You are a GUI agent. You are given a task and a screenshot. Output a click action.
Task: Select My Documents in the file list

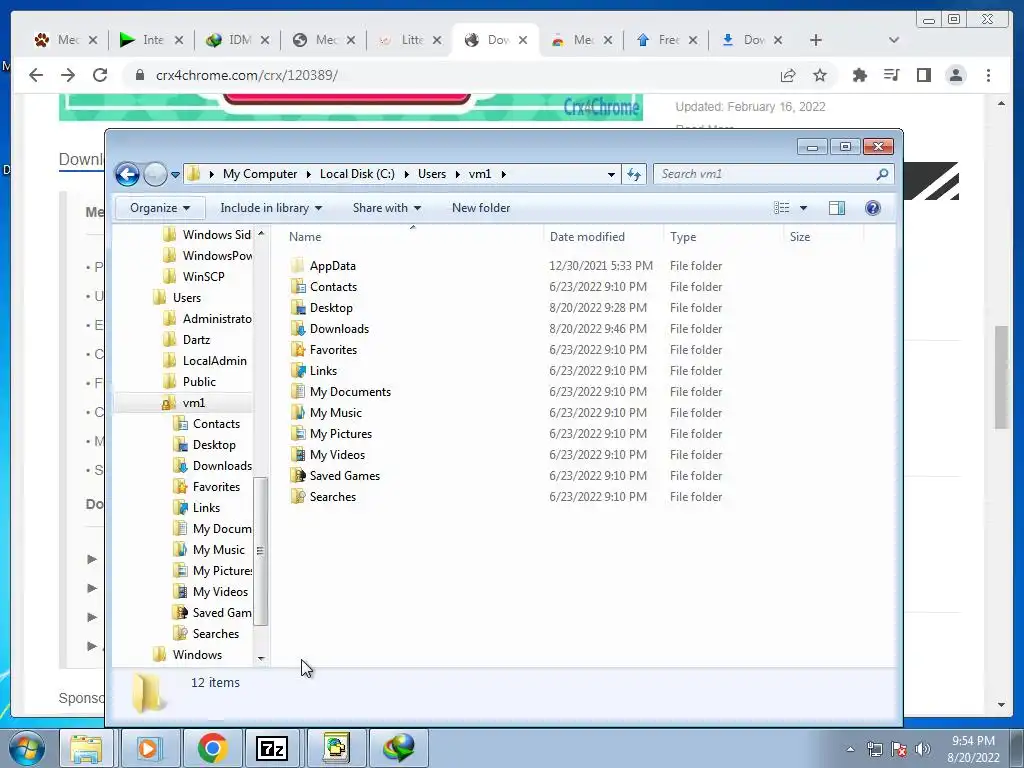coord(350,392)
